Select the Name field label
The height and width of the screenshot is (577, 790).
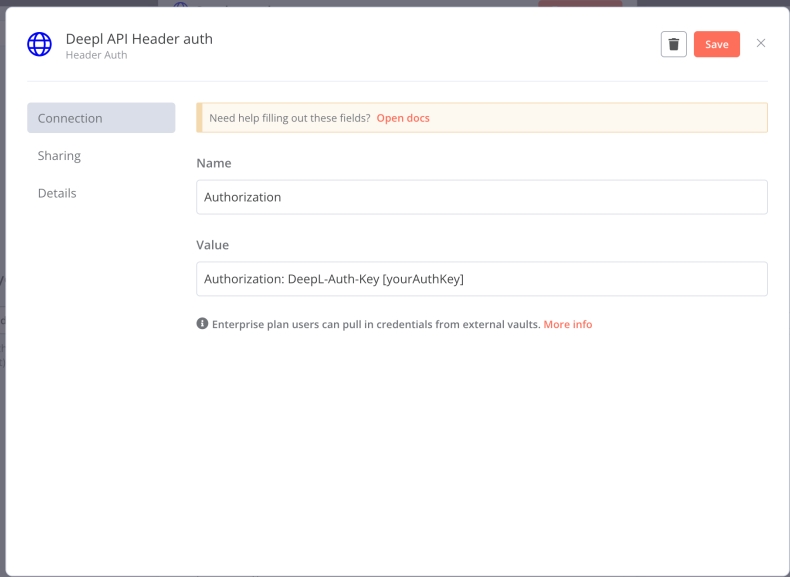point(213,163)
